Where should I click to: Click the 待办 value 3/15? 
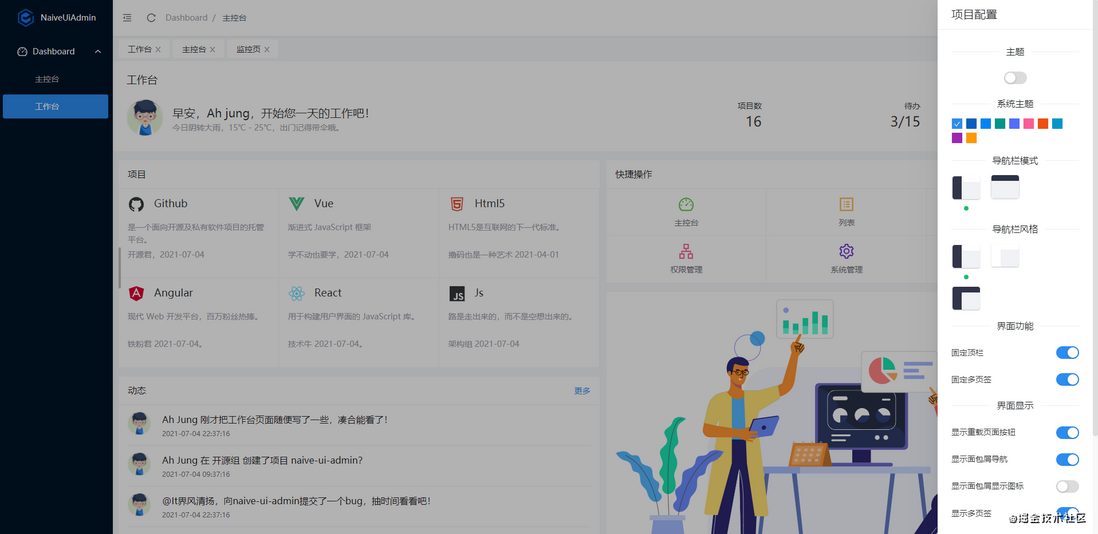point(905,122)
